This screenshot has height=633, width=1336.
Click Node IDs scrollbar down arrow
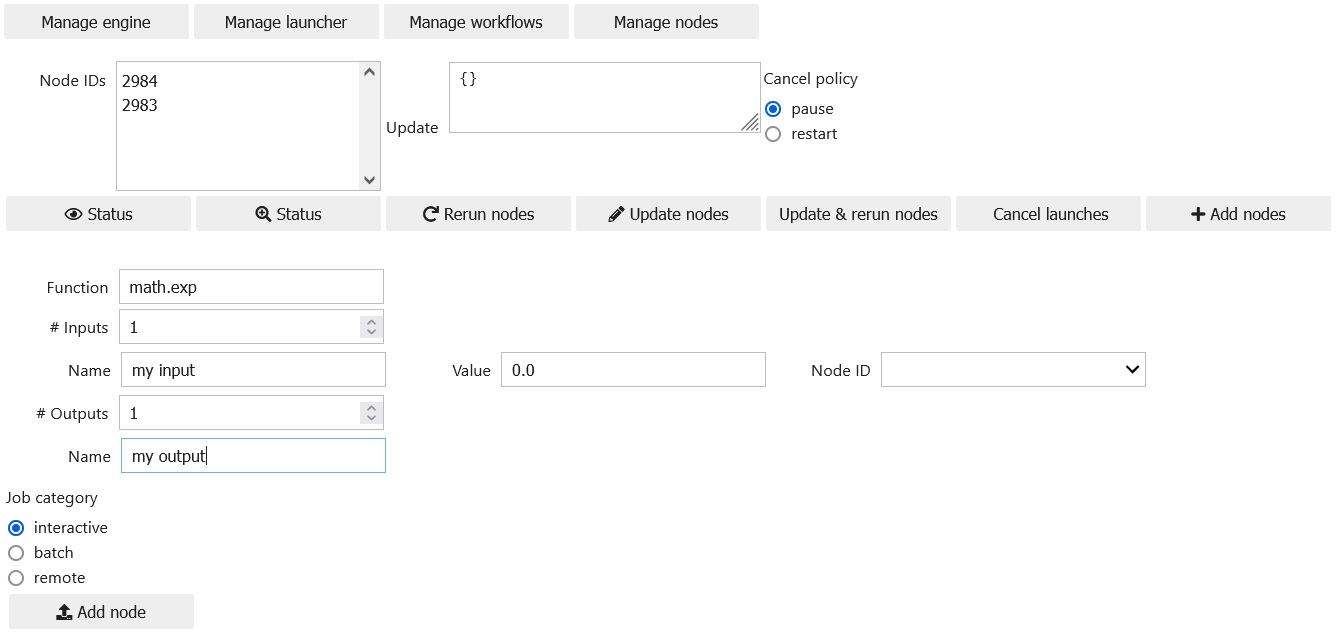point(370,180)
